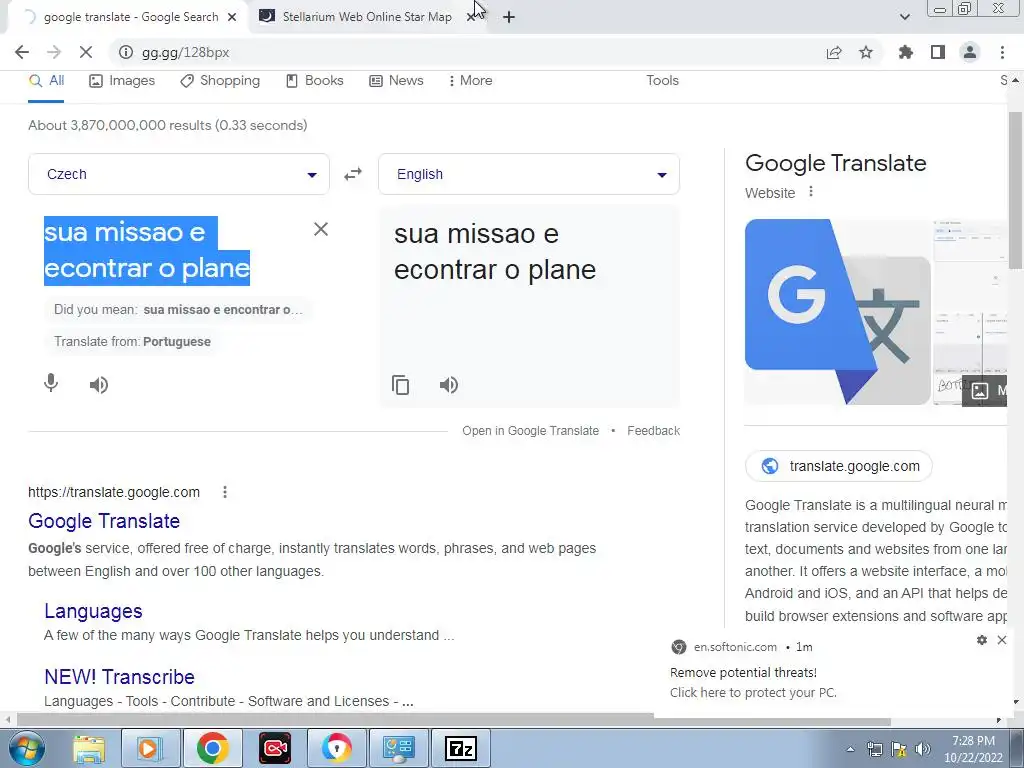Stop loading the page

pos(86,52)
